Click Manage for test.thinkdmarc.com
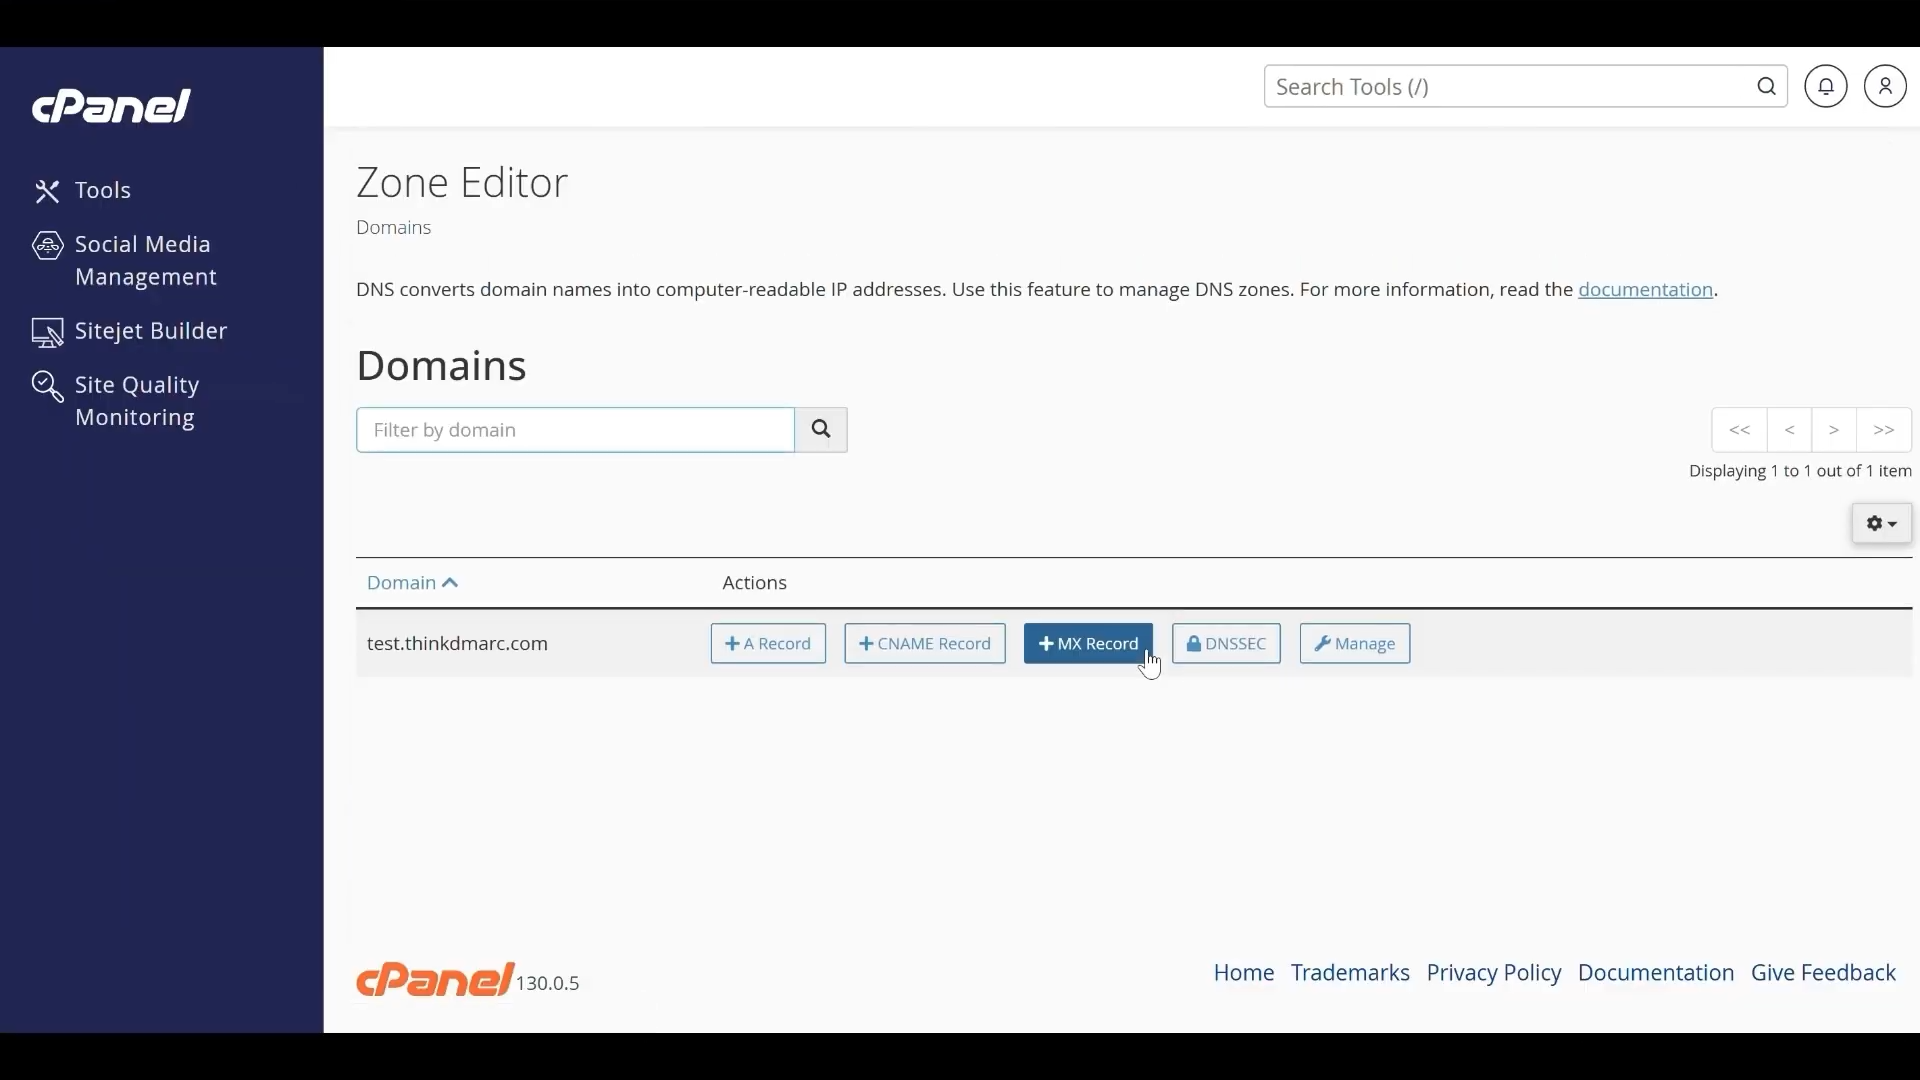Screen dimensions: 1920x1080 [1353, 643]
